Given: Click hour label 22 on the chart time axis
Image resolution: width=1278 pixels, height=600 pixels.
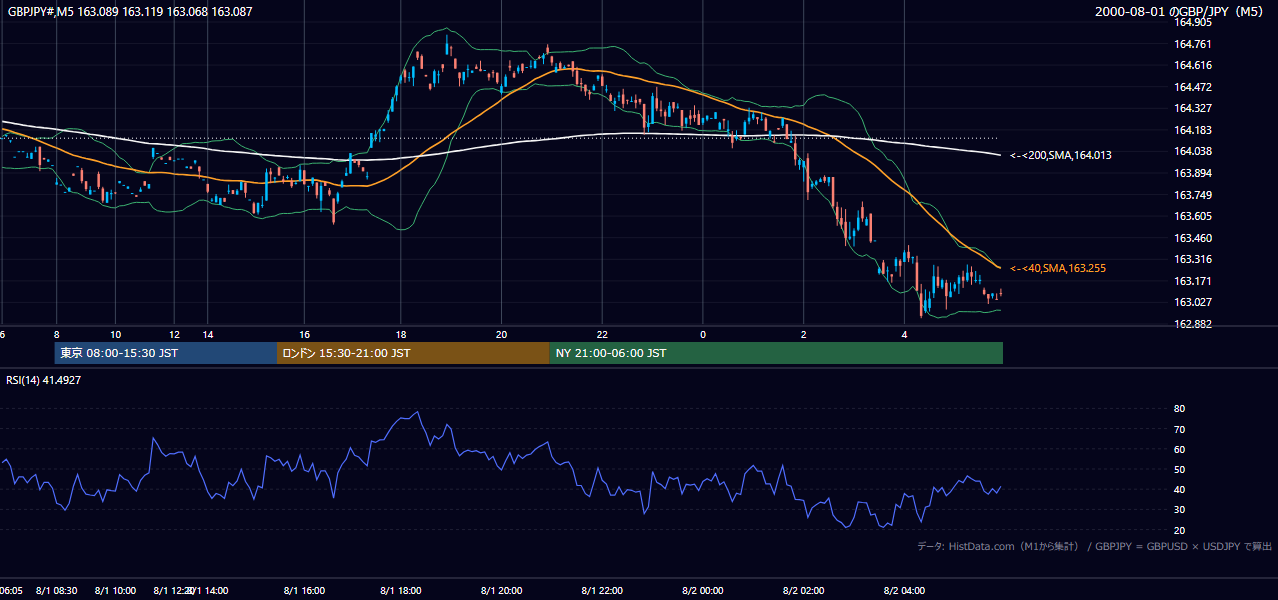Looking at the screenshot, I should [602, 335].
